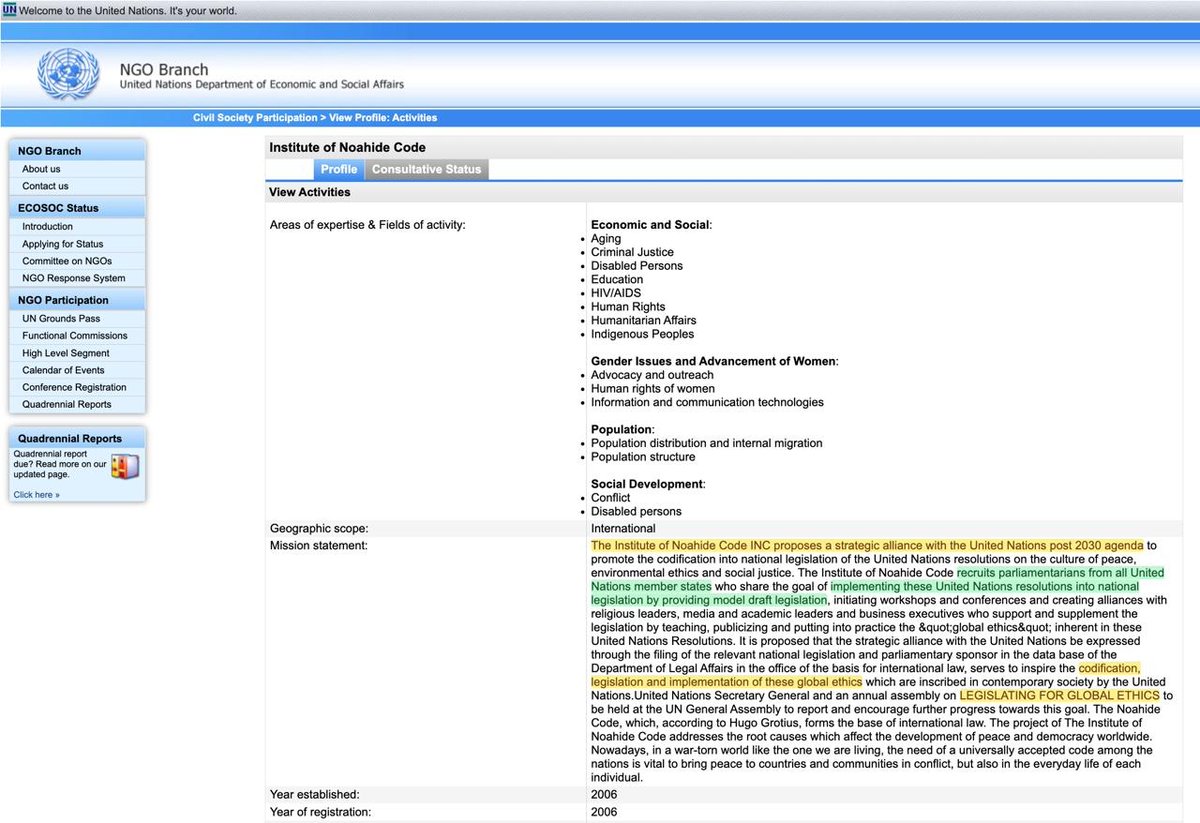Screen dimensions: 1200x823
Task: Open Functional Commissions link
Action: tap(75, 336)
